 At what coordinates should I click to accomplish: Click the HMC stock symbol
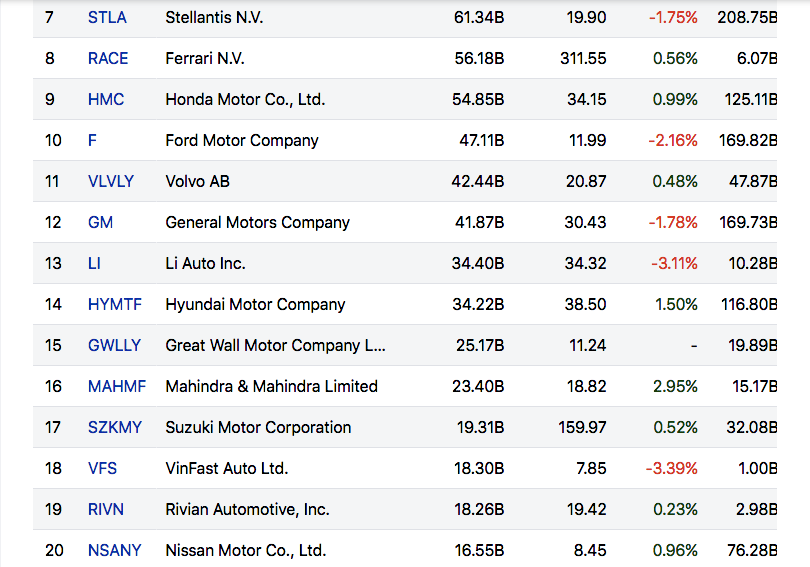pyautogui.click(x=106, y=100)
